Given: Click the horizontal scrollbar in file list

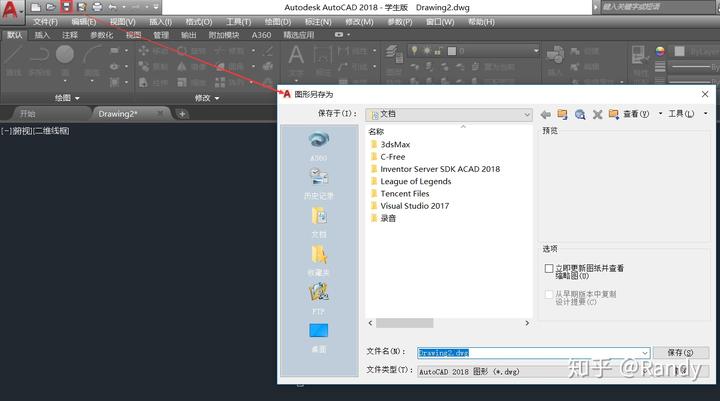Looking at the screenshot, I should click(405, 323).
